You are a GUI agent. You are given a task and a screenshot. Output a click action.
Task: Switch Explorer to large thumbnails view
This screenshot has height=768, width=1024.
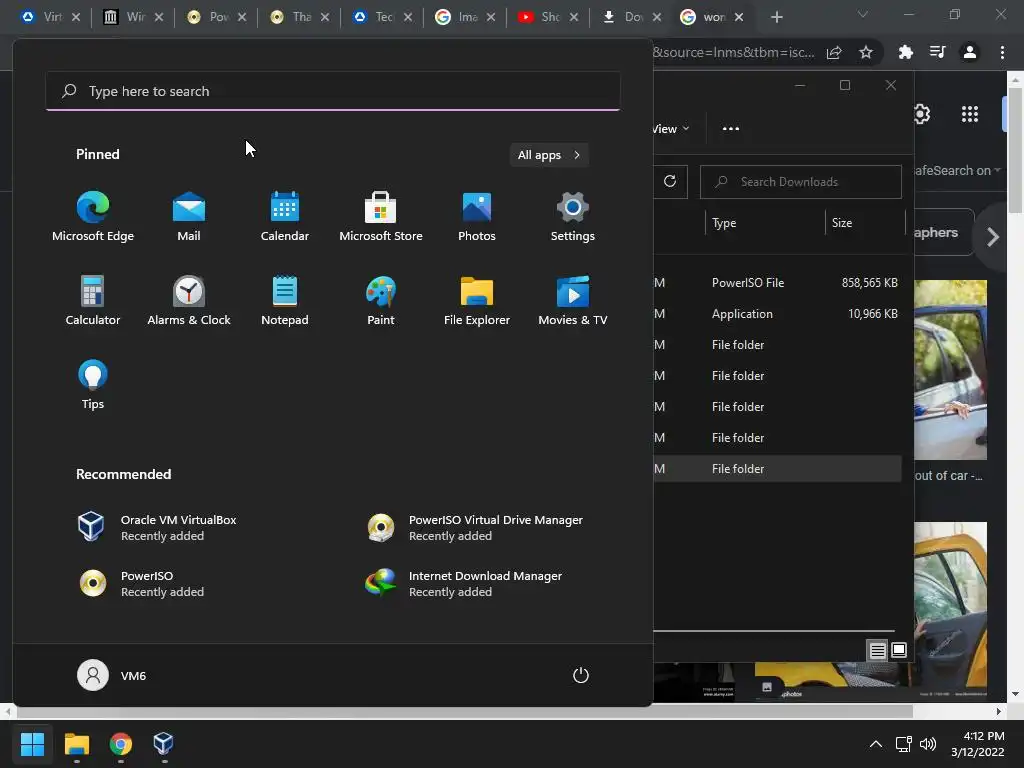[x=899, y=650]
